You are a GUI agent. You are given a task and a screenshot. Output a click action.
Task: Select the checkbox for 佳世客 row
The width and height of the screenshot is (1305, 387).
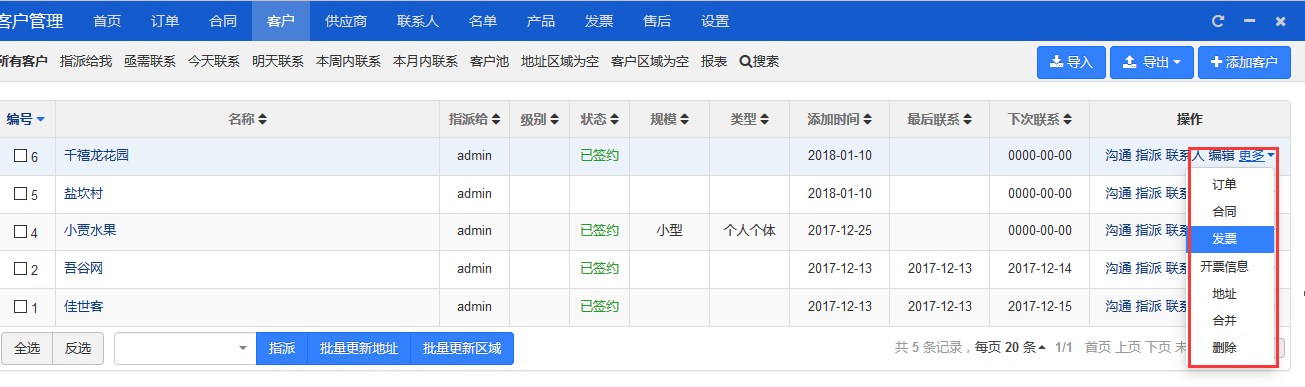20,306
